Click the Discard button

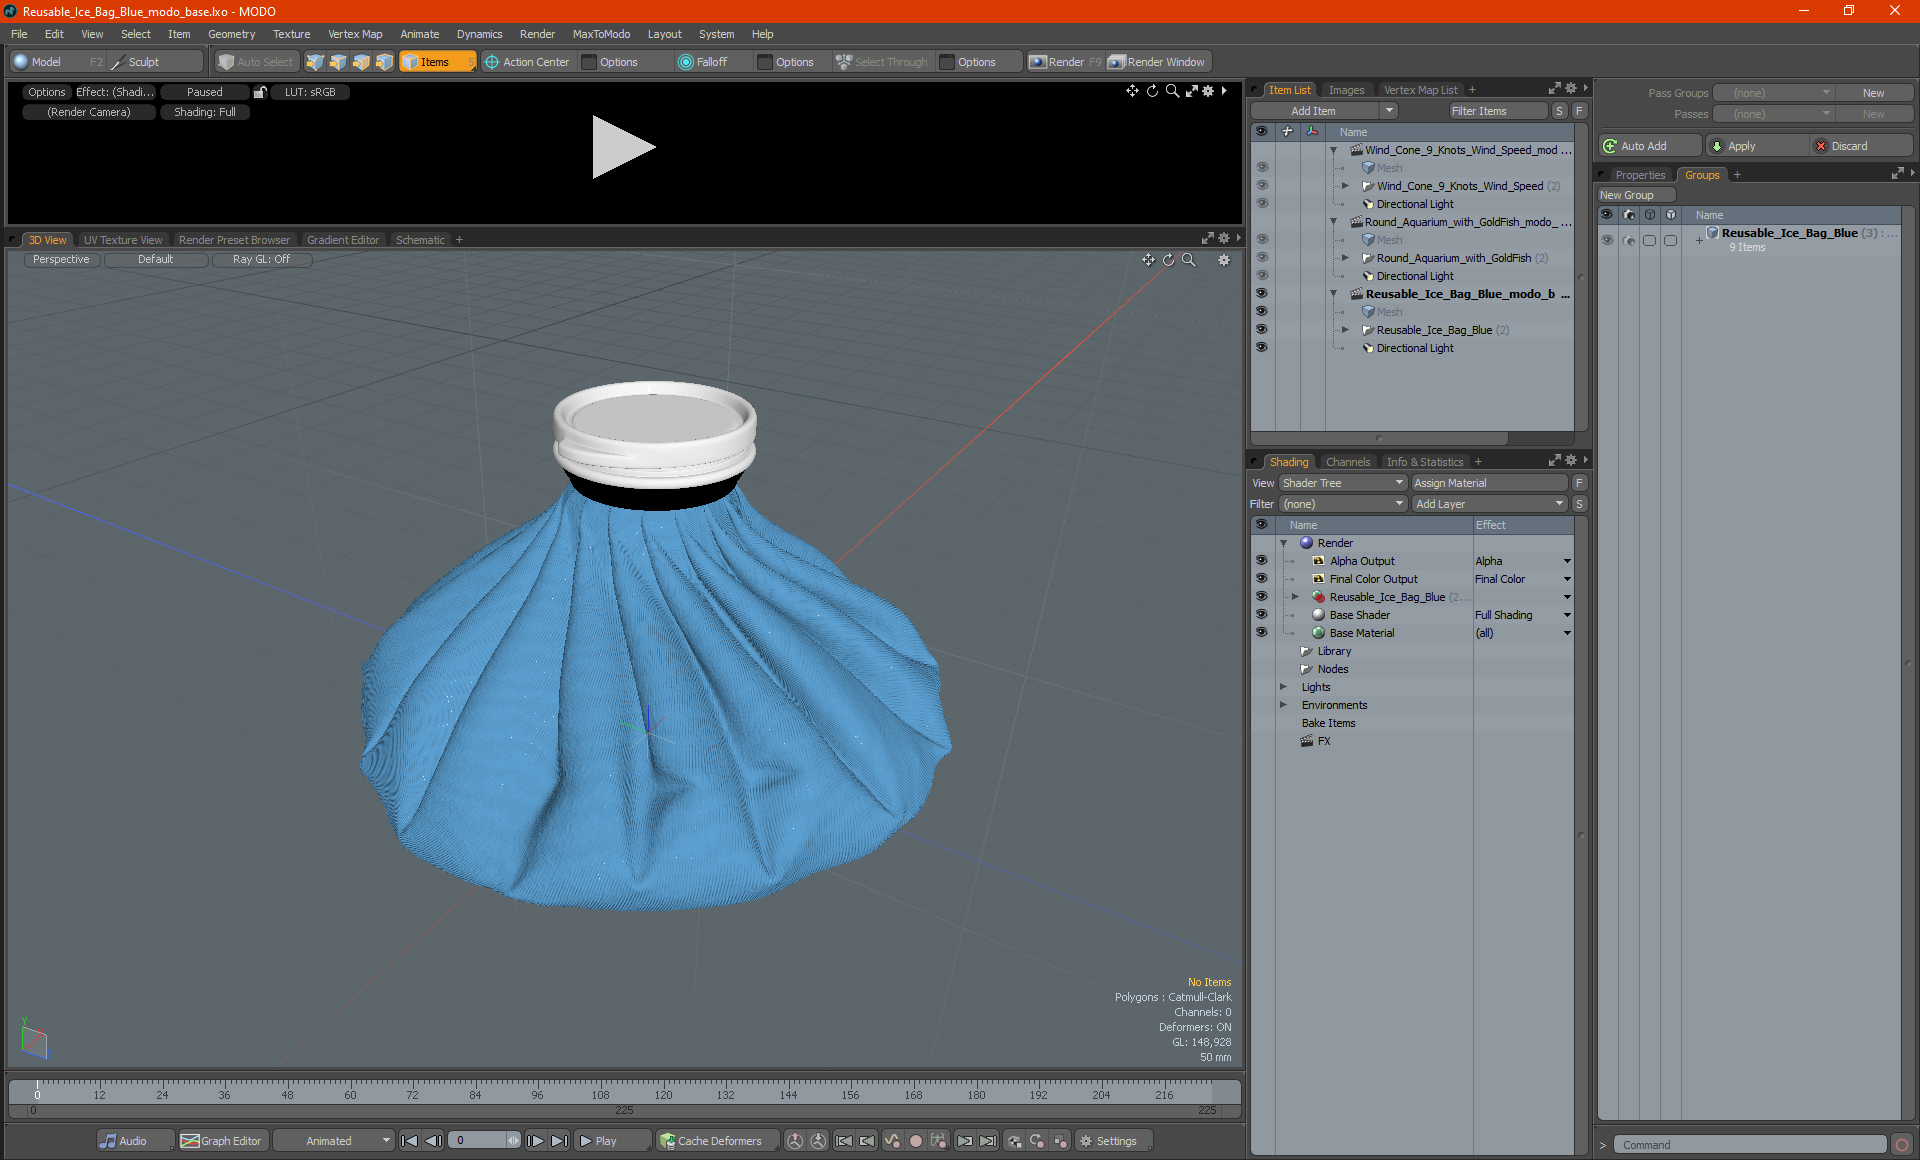[1862, 146]
